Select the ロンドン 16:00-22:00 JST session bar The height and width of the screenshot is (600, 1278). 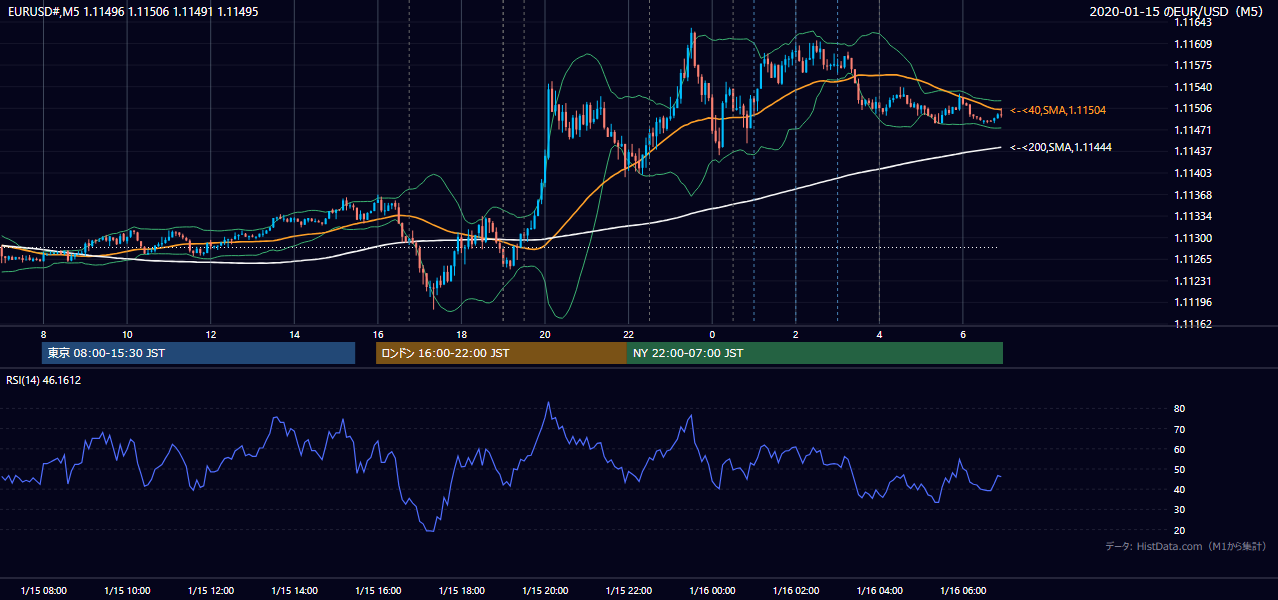(x=501, y=353)
